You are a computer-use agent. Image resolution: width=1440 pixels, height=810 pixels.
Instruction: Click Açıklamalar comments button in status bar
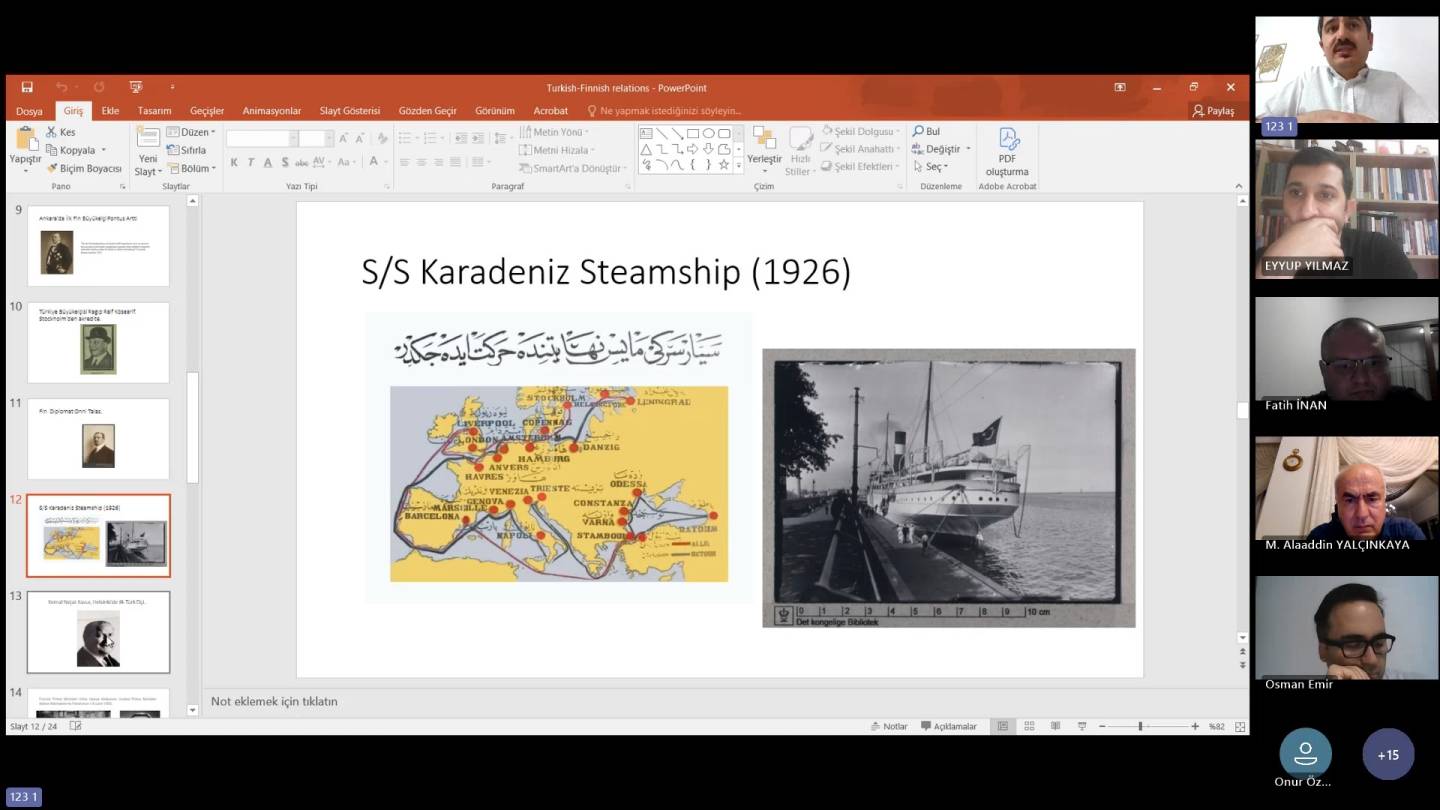click(948, 726)
